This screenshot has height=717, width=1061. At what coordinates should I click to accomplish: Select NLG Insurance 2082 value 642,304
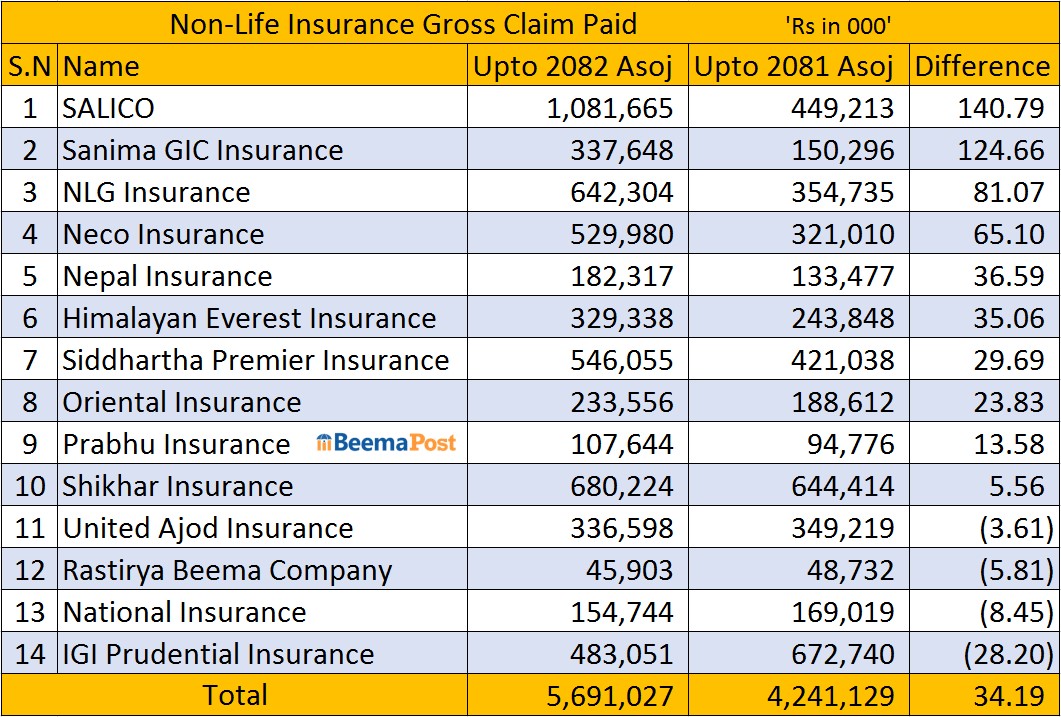(x=622, y=192)
